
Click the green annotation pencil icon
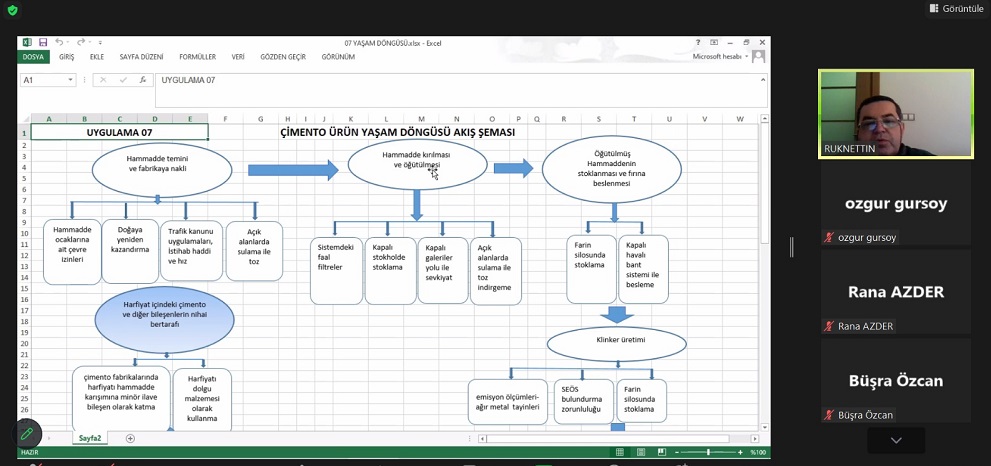click(x=27, y=433)
